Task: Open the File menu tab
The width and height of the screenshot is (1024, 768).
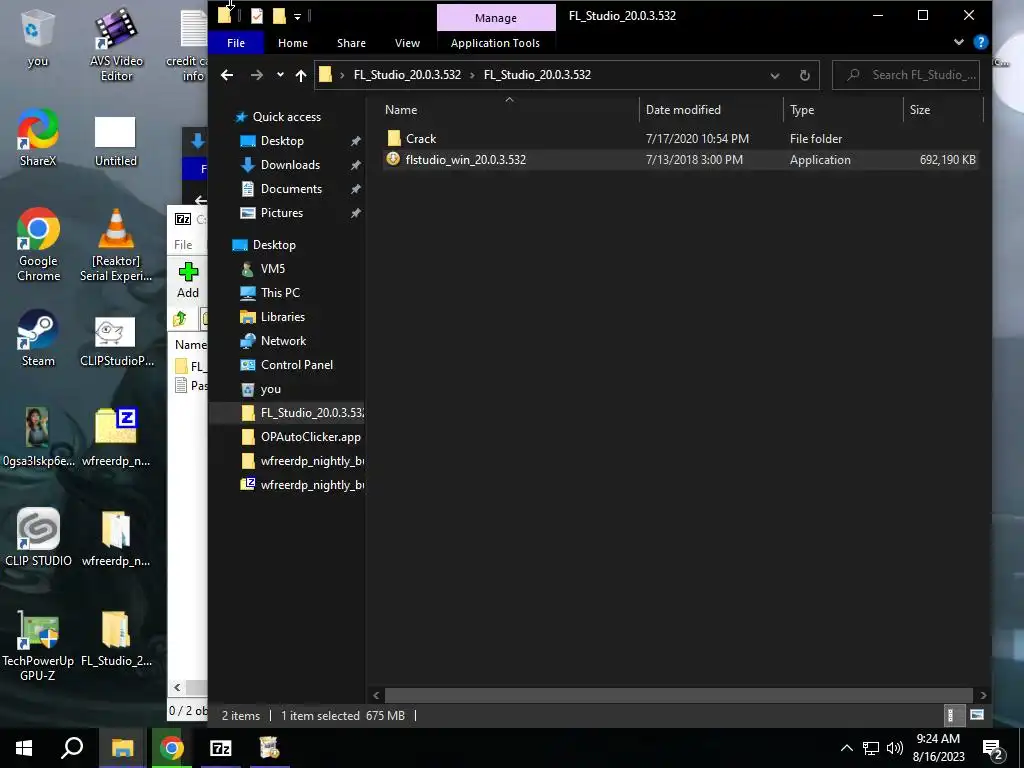Action: pyautogui.click(x=236, y=43)
